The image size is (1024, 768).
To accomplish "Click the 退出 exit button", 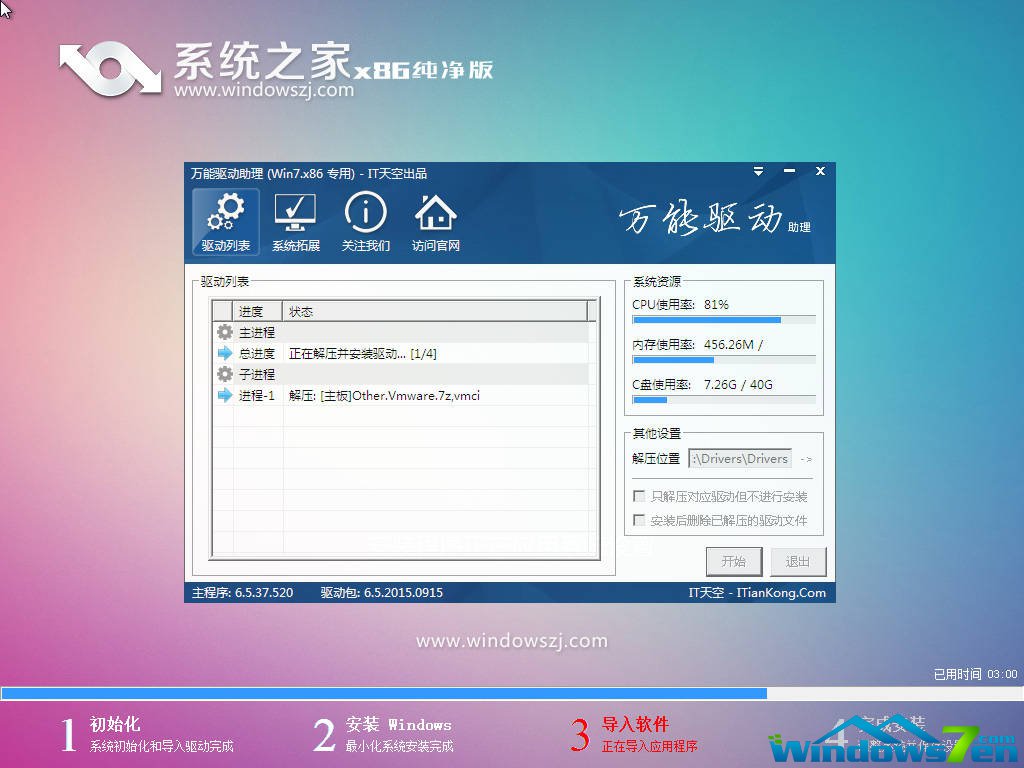I will coord(797,561).
